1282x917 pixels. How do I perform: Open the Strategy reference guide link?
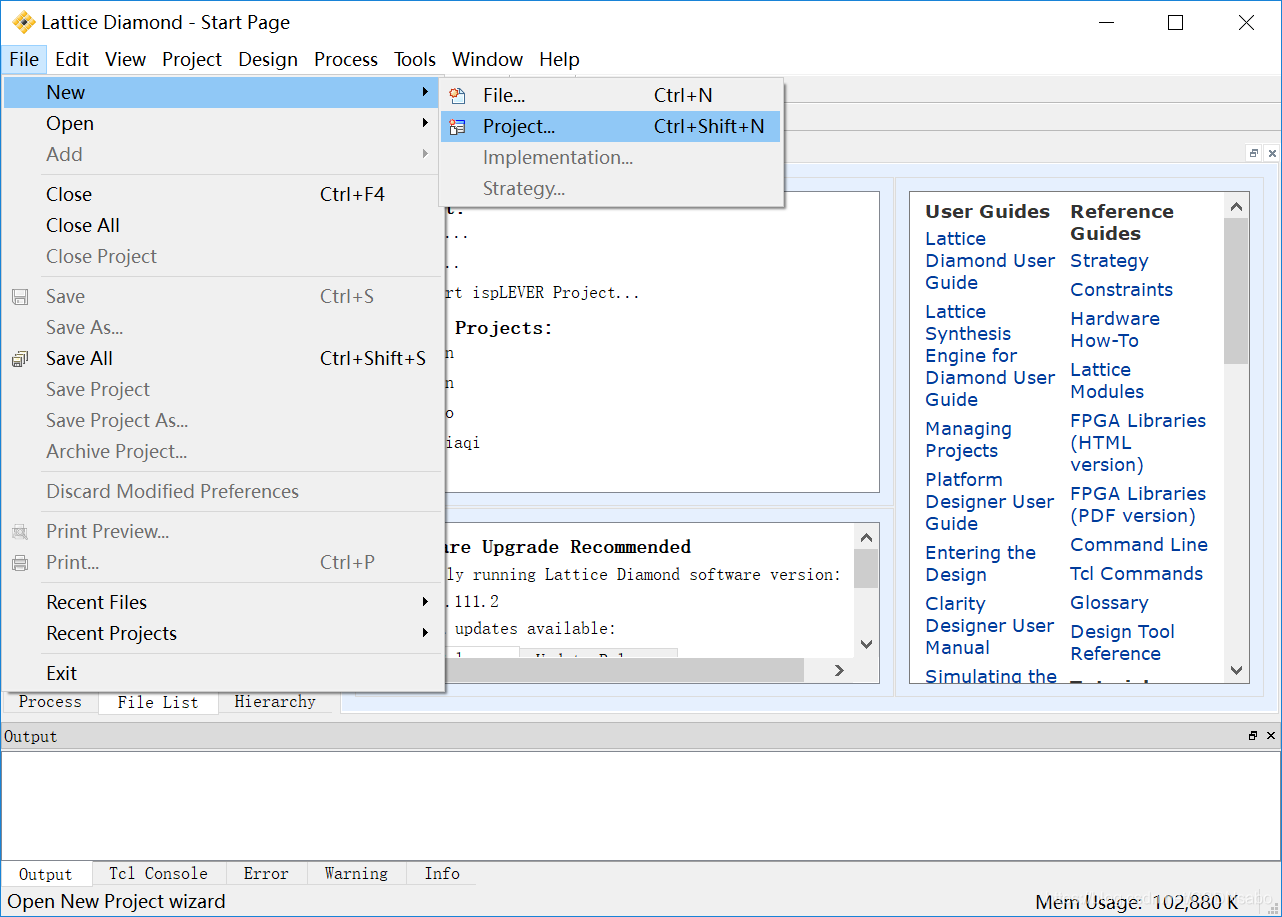click(1109, 261)
